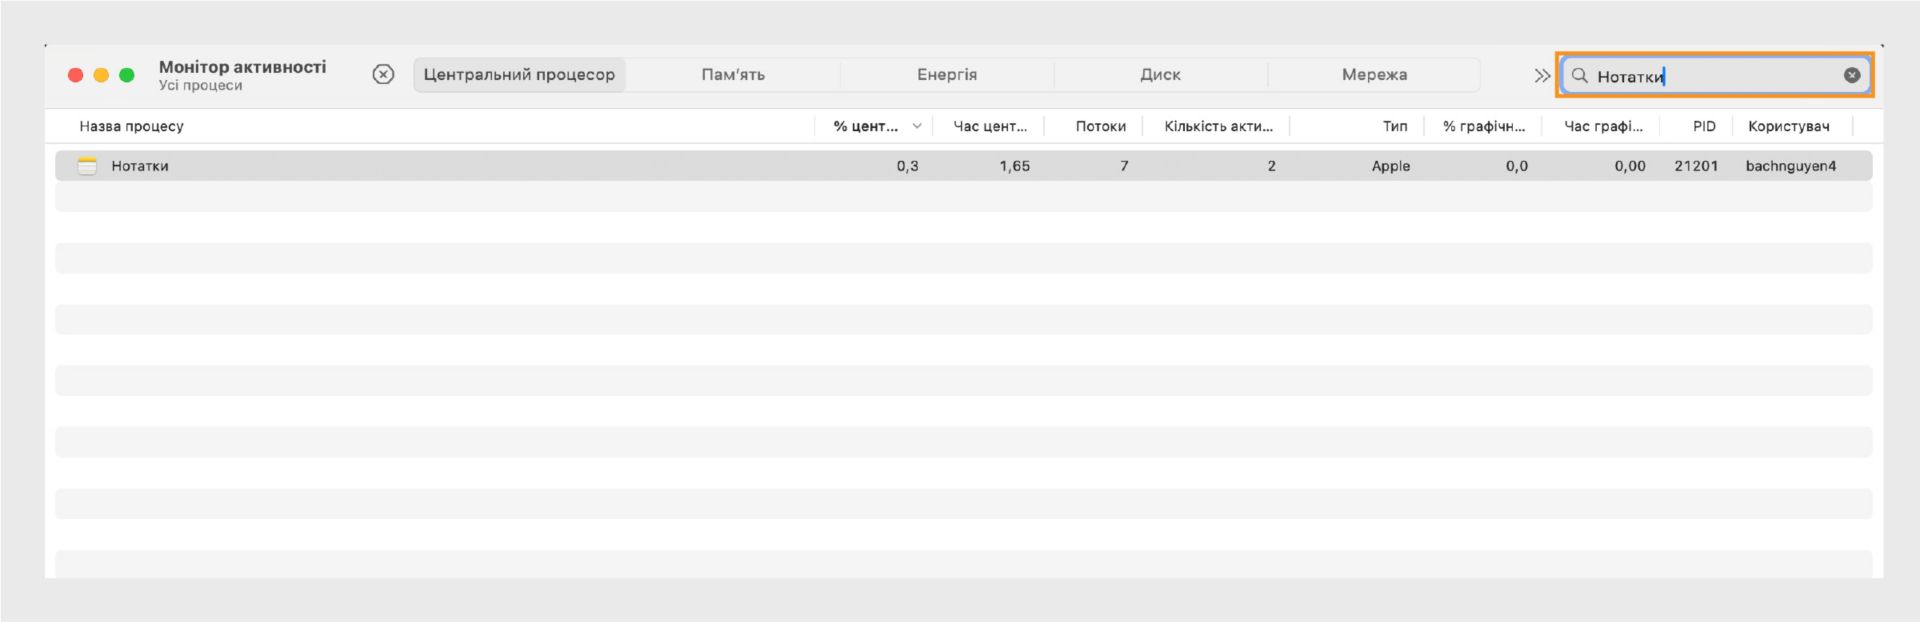
Task: Click the Користувач column header
Action: 1788,126
